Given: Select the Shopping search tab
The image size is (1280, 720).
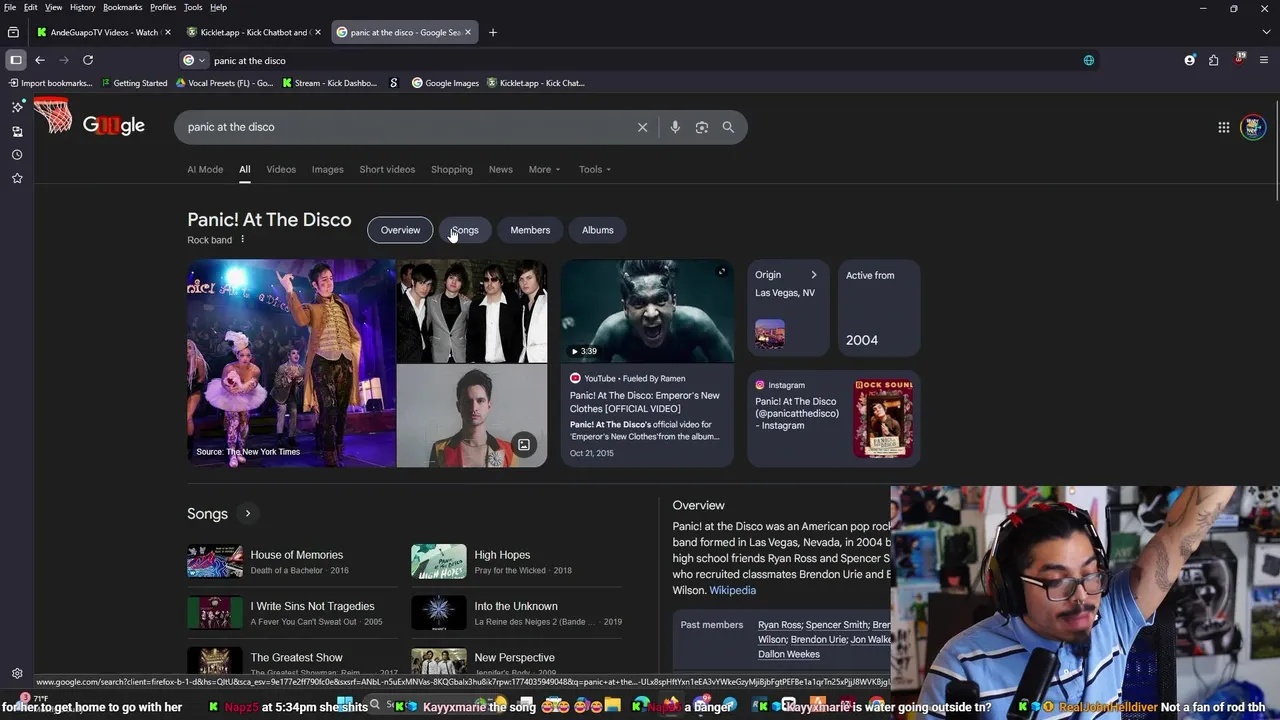Looking at the screenshot, I should (x=452, y=169).
